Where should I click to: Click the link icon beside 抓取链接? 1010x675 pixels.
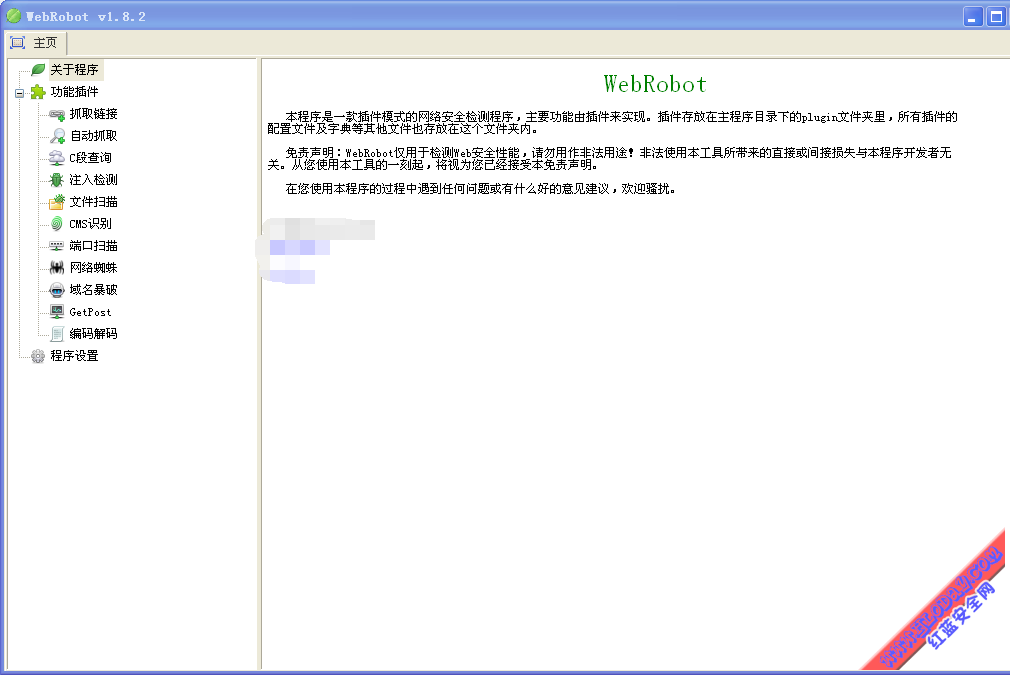pyautogui.click(x=57, y=114)
